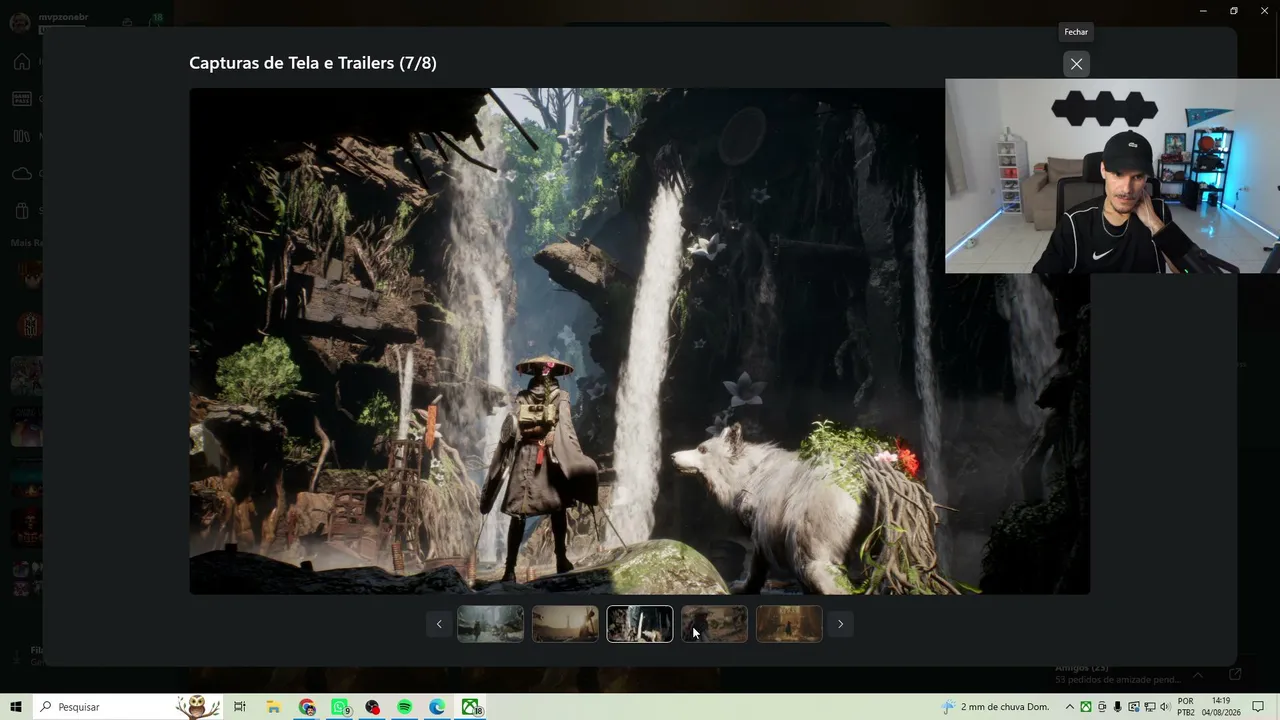The image size is (1280, 720).
Task: Open the Windows notification center
Action: pyautogui.click(x=1259, y=707)
